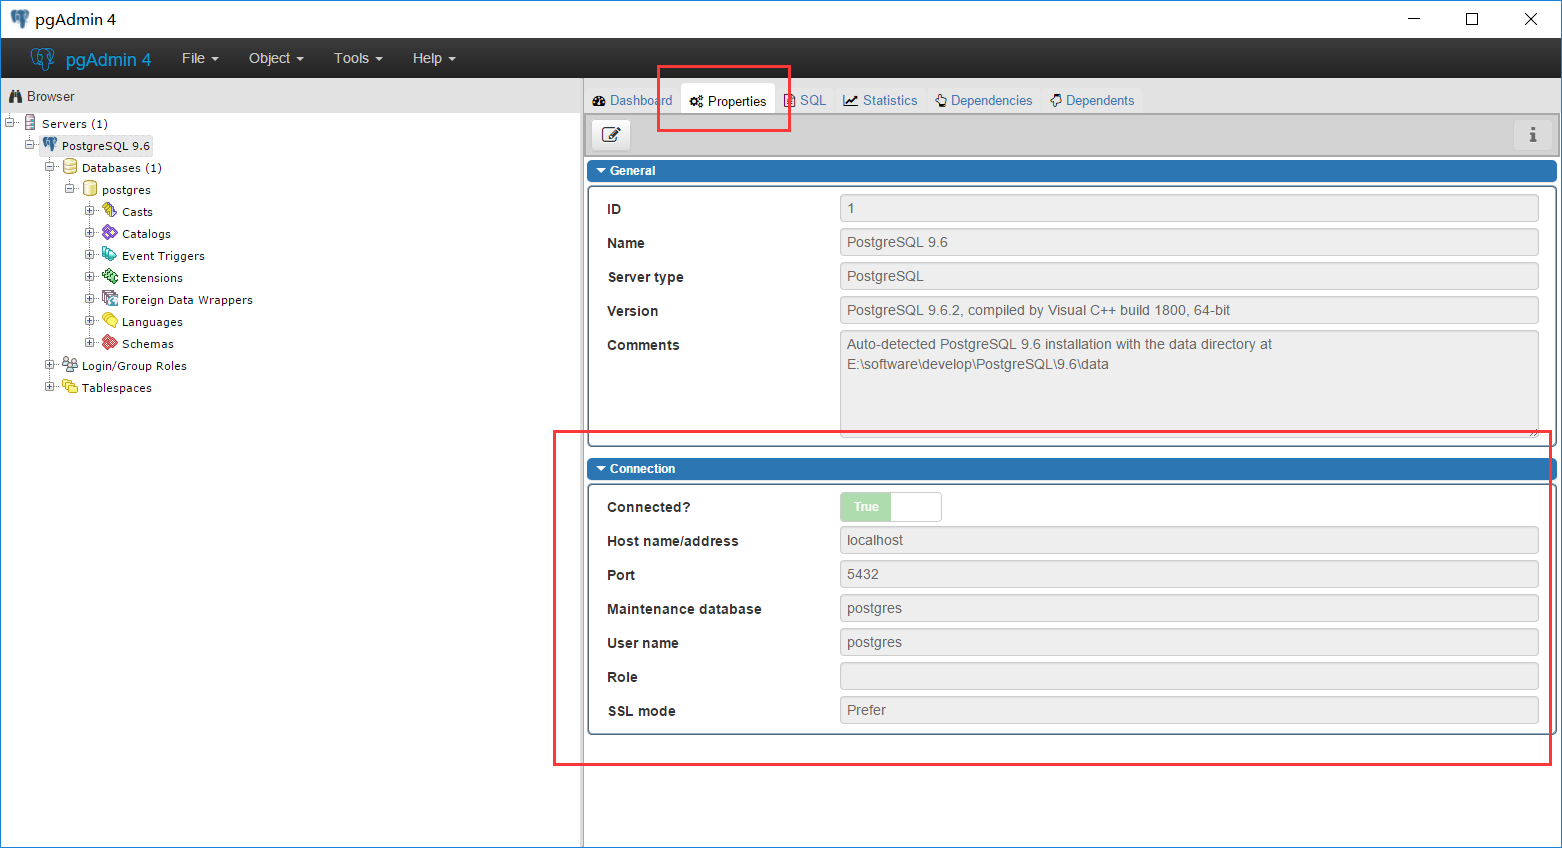Click the Databases cylinder icon

[x=70, y=167]
